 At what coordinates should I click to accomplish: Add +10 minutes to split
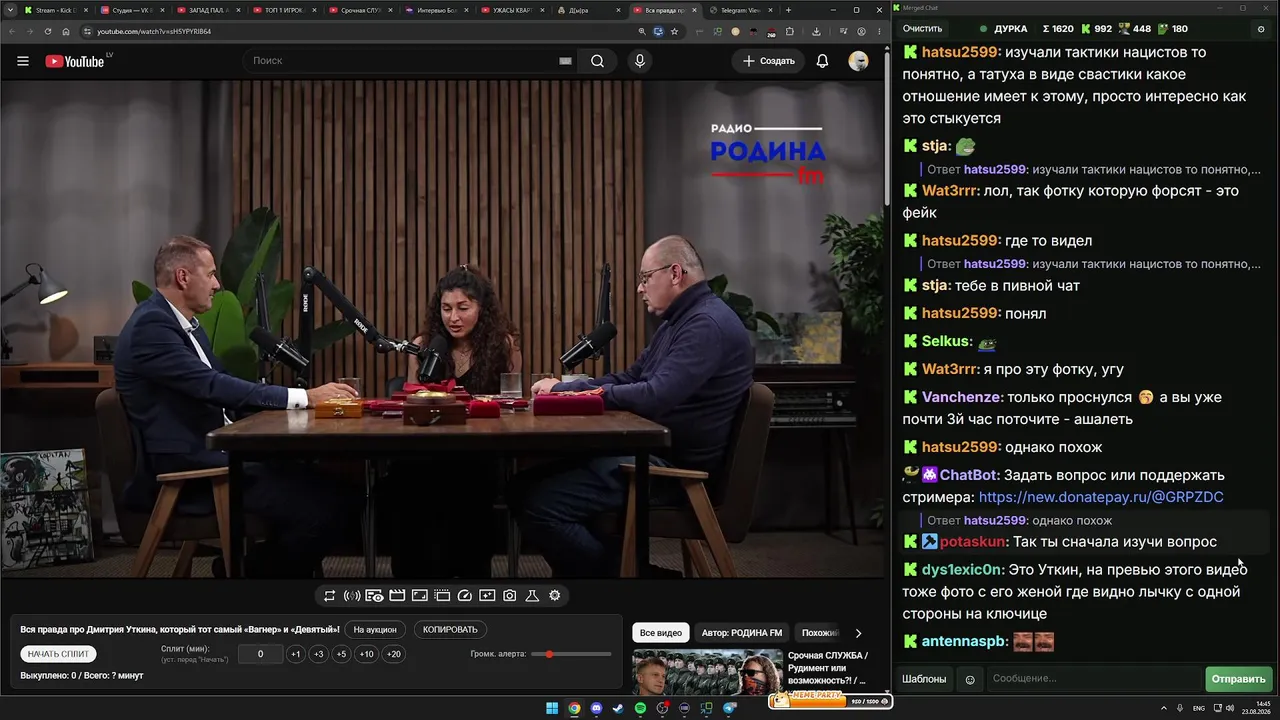point(367,654)
